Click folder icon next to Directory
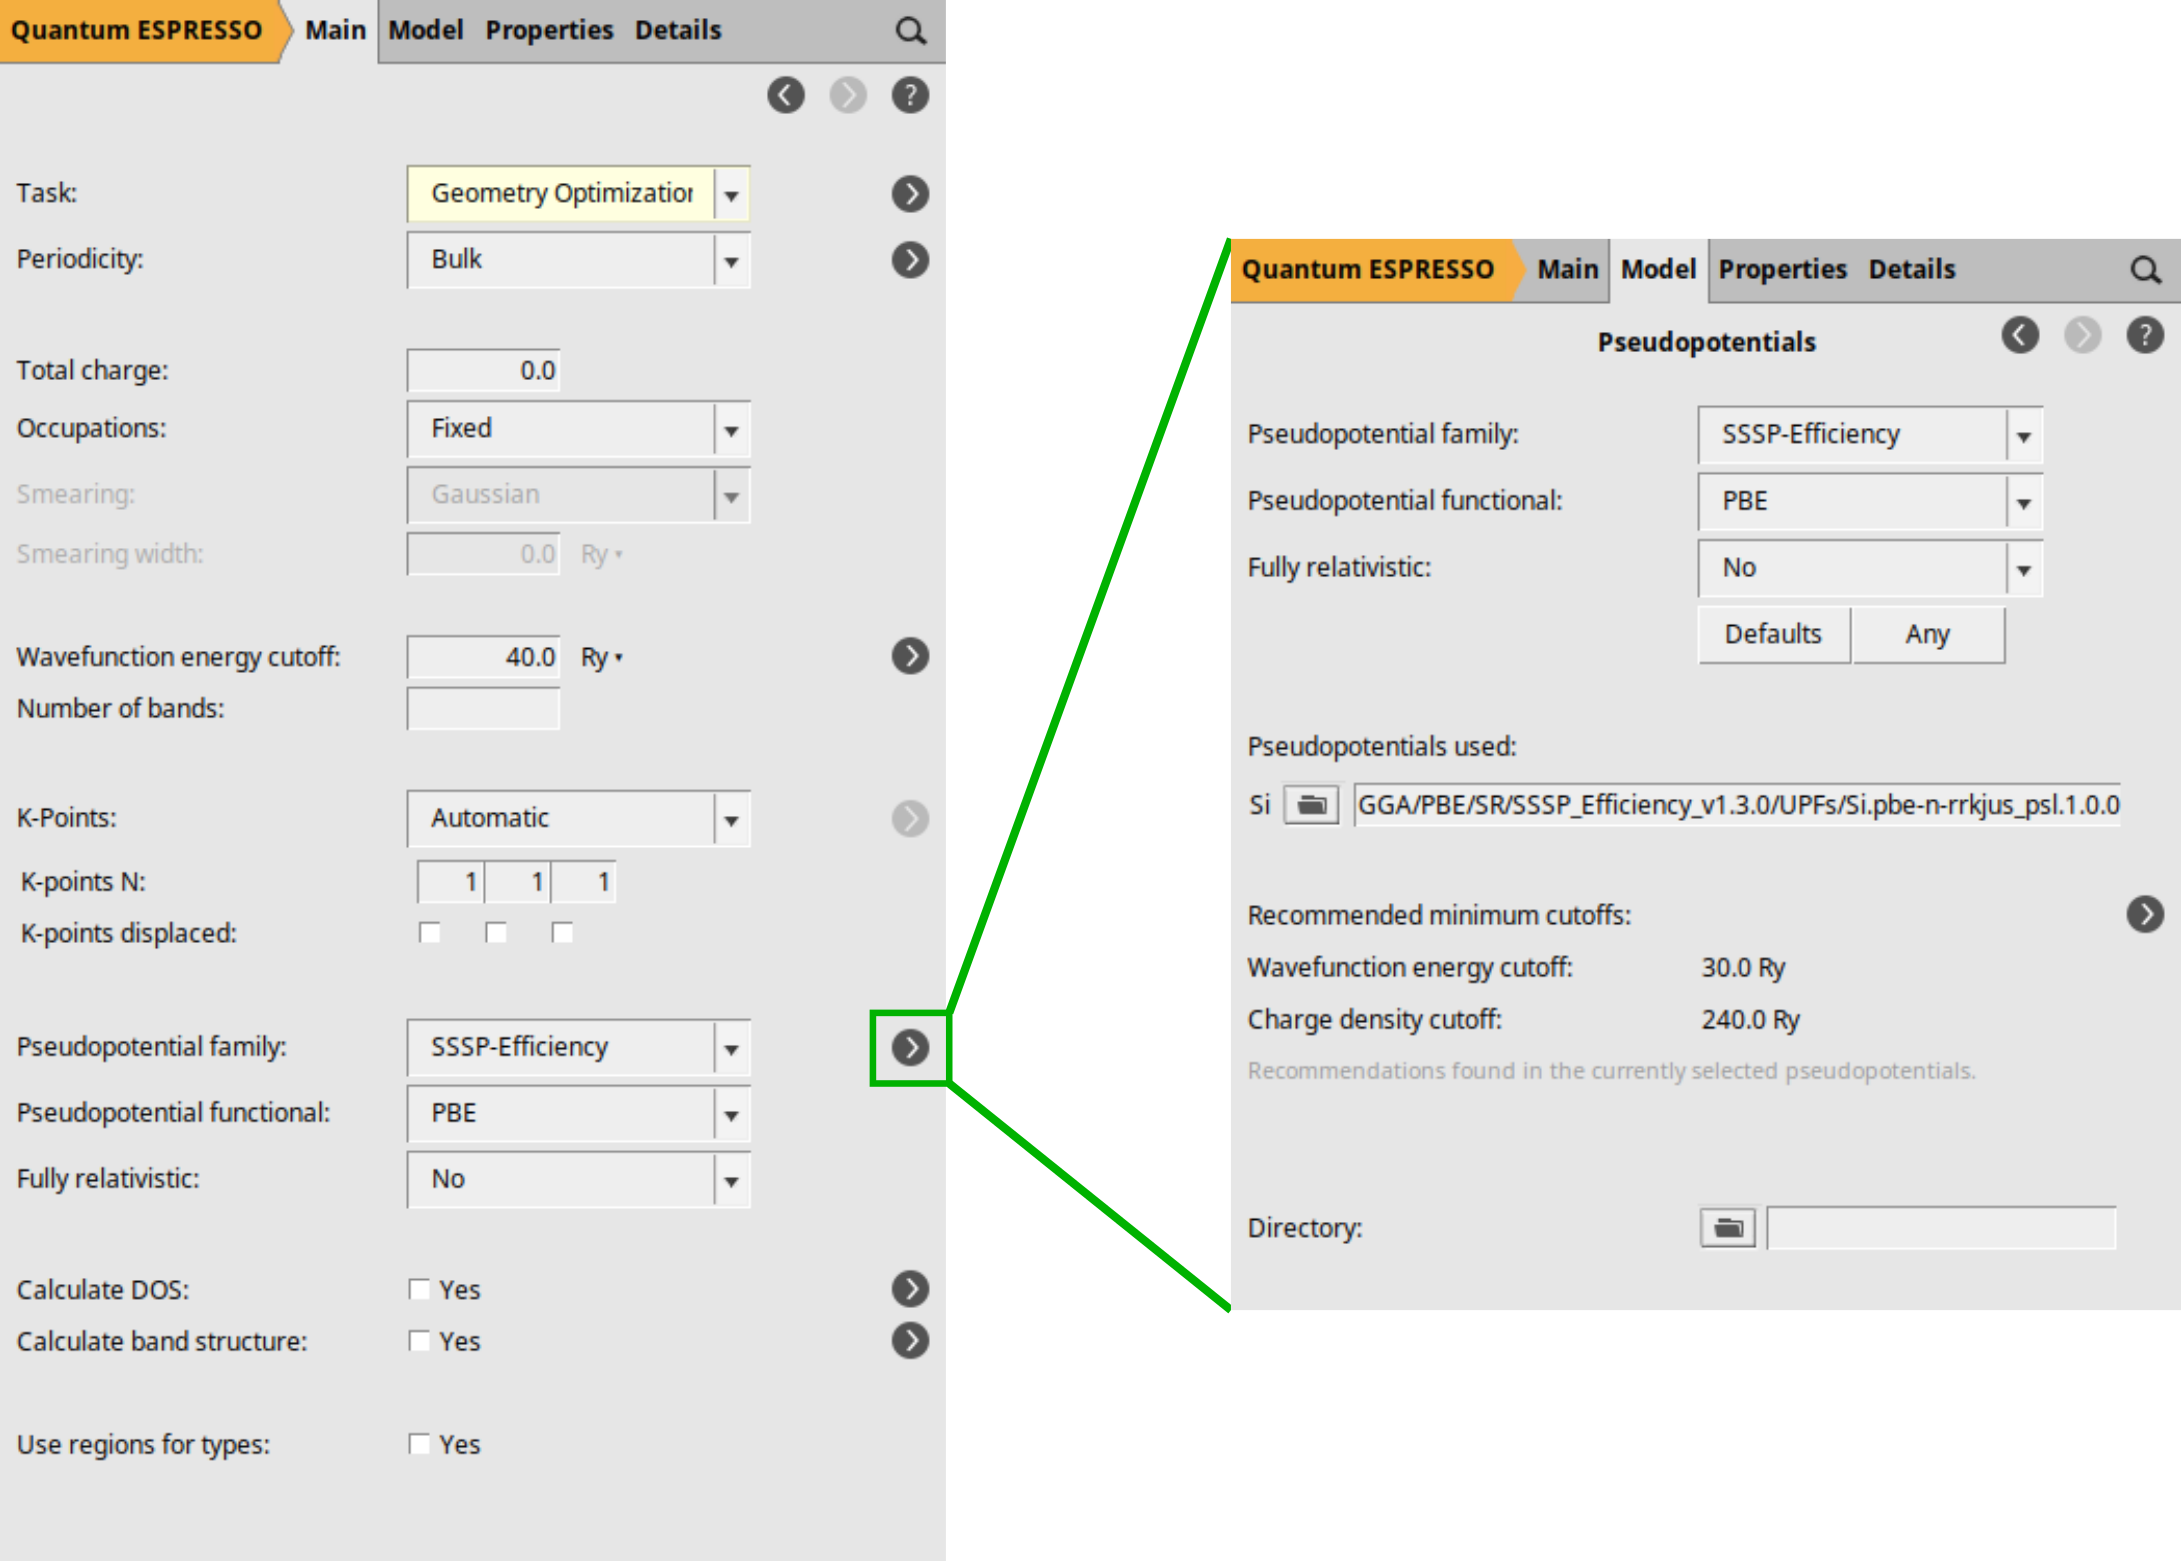This screenshot has height=1561, width=2181. click(x=1727, y=1228)
